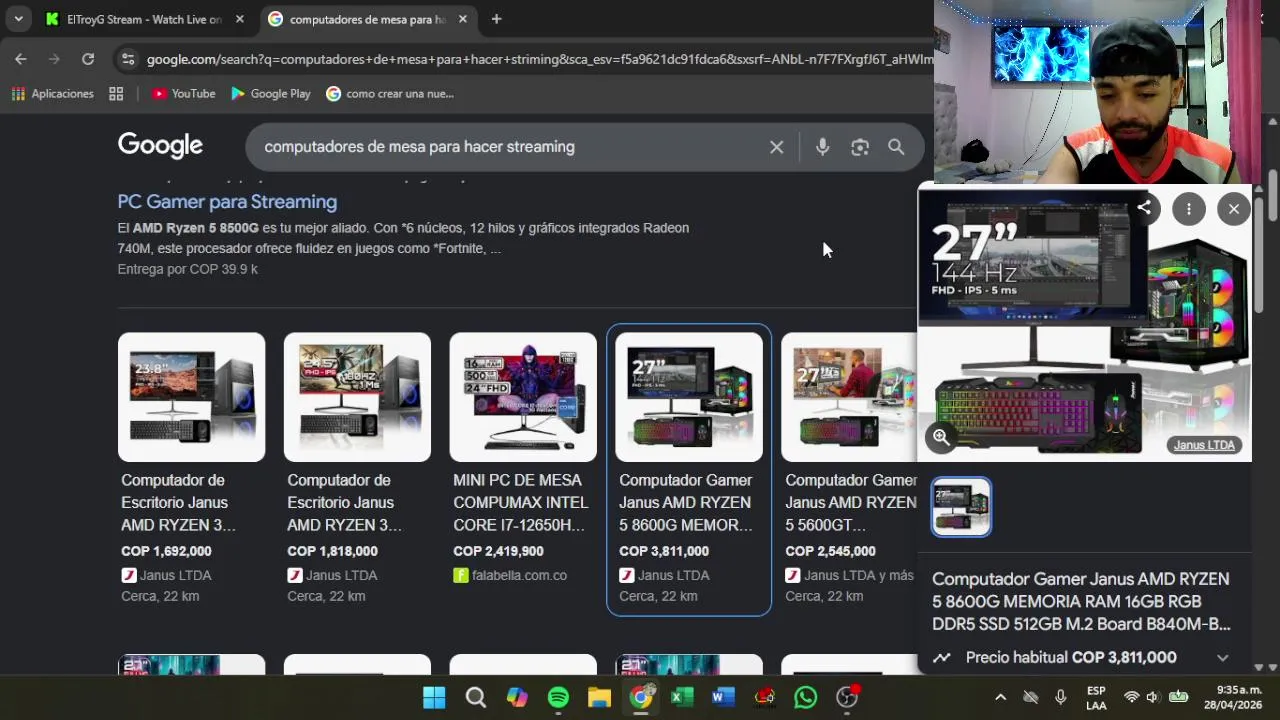Open File Explorer from the taskbar
Screen dimensions: 1280x720
[599, 697]
